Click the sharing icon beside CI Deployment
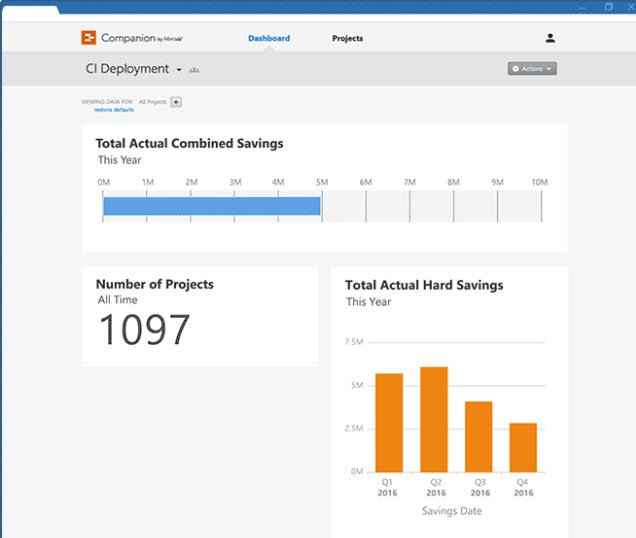636x538 pixels. pyautogui.click(x=194, y=71)
